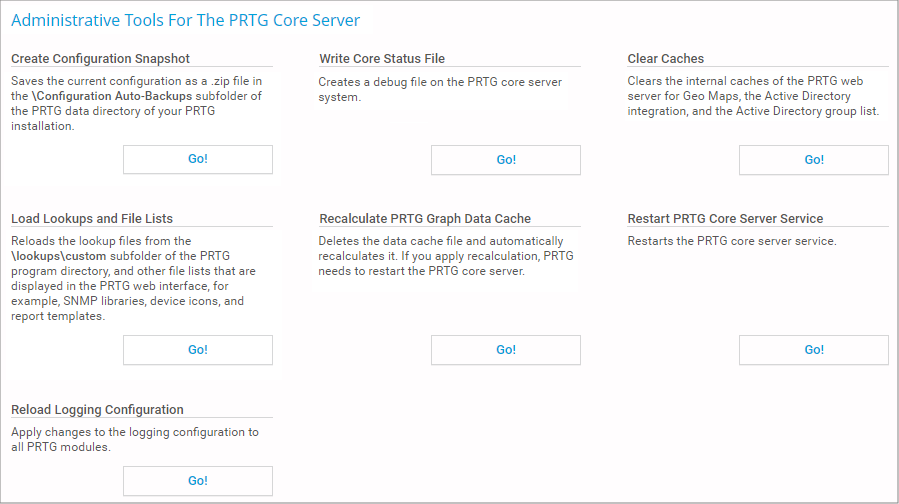Click the description about applying logging changes
Viewport: 899px width, 504px height.
pos(134,440)
